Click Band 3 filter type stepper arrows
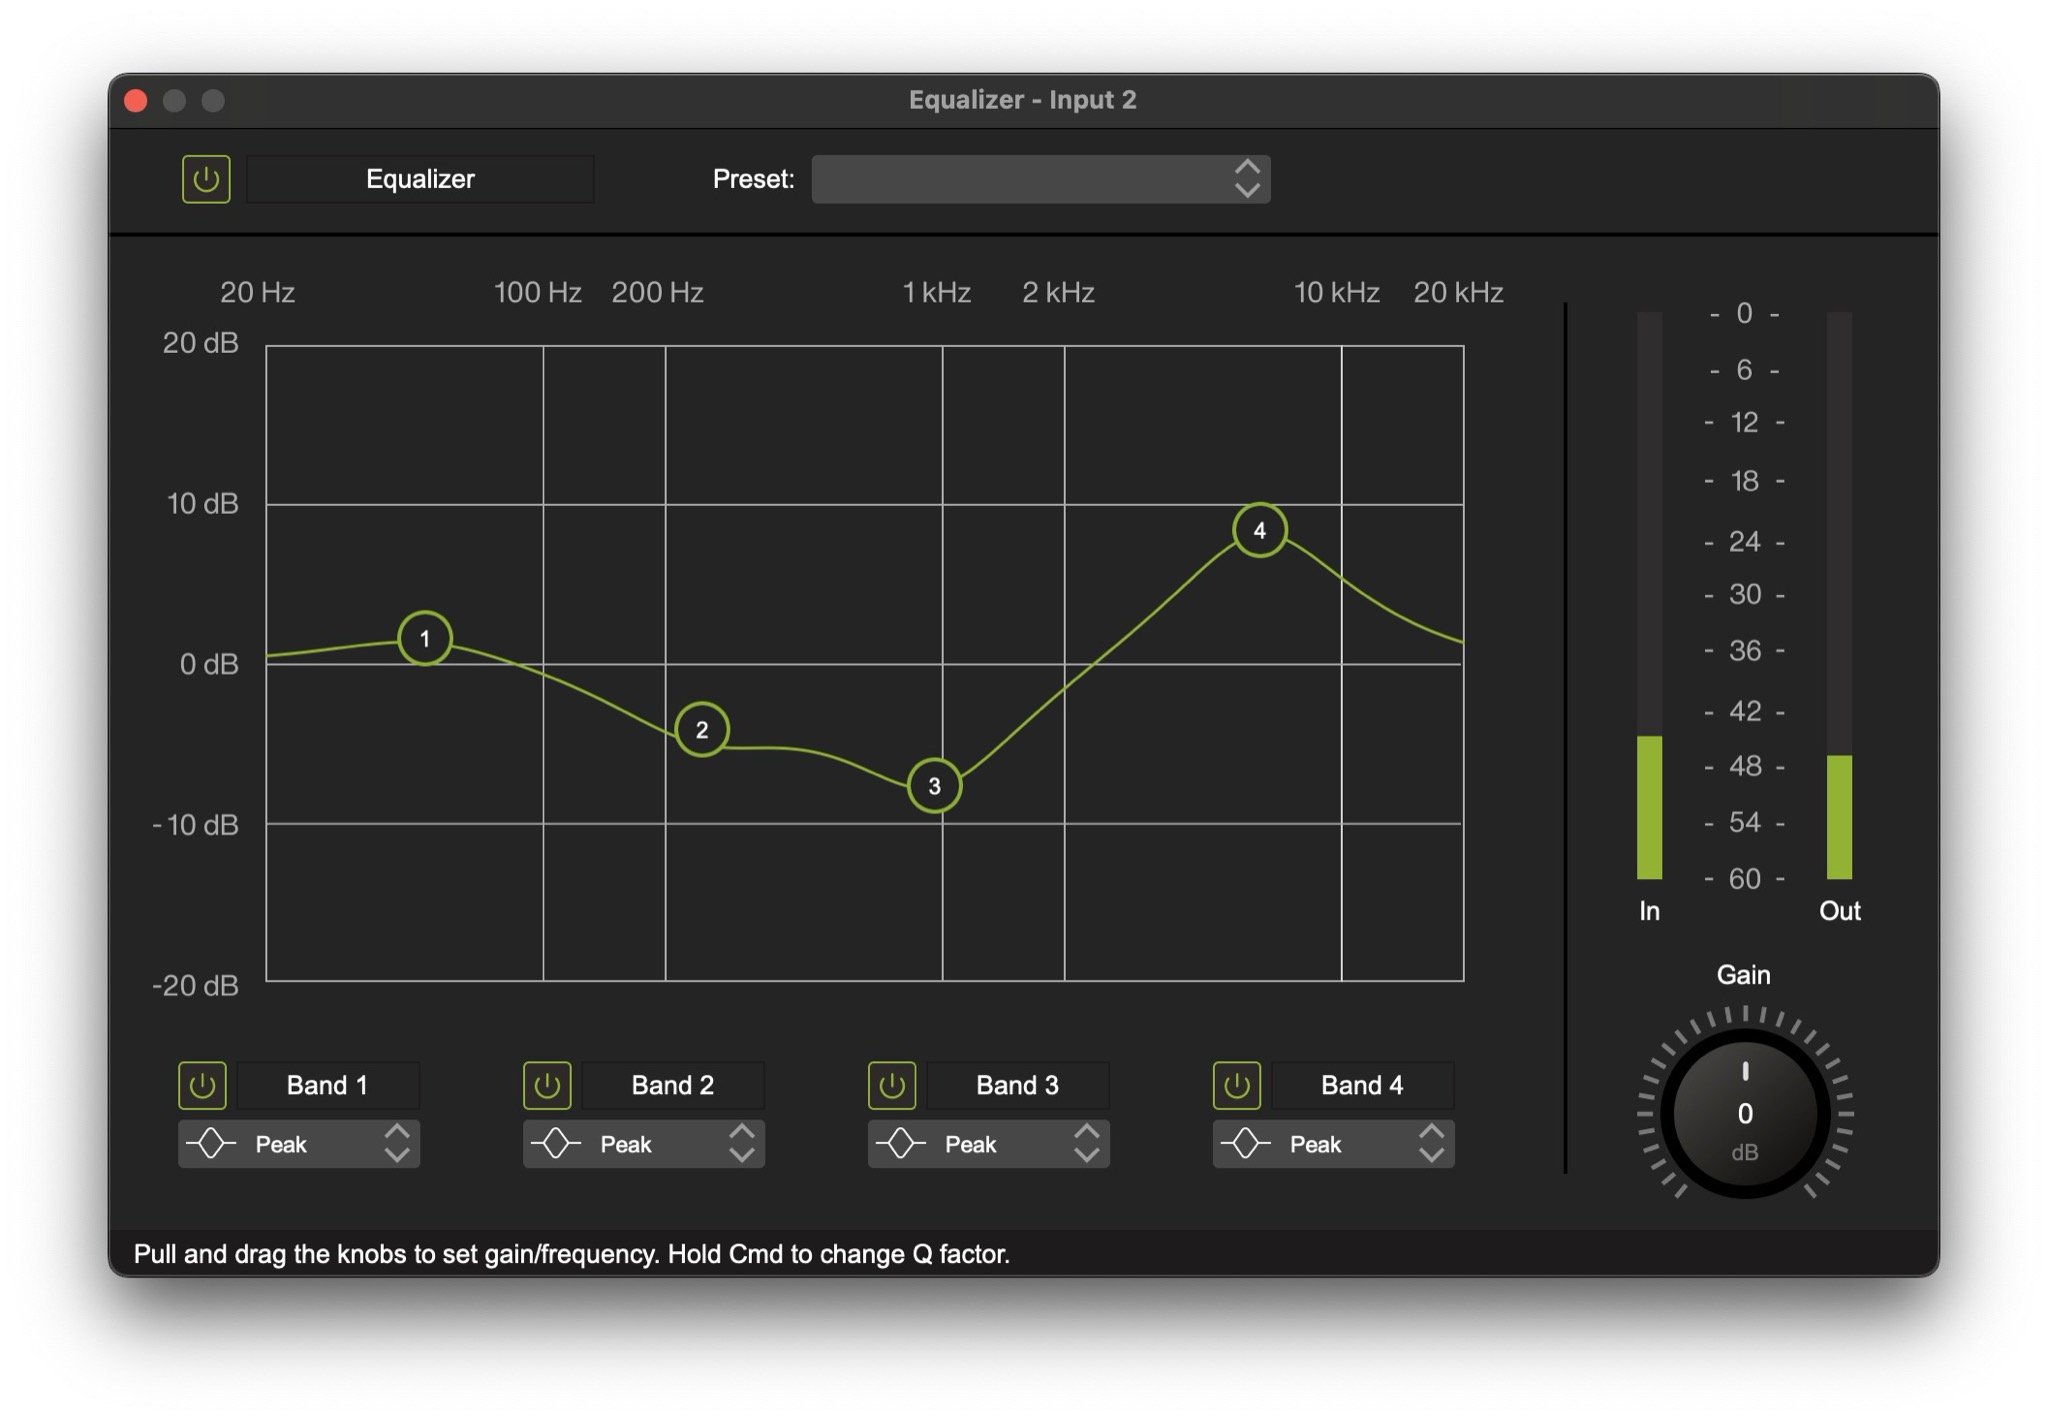Screen dimensions: 2048x1420 tap(1087, 1144)
